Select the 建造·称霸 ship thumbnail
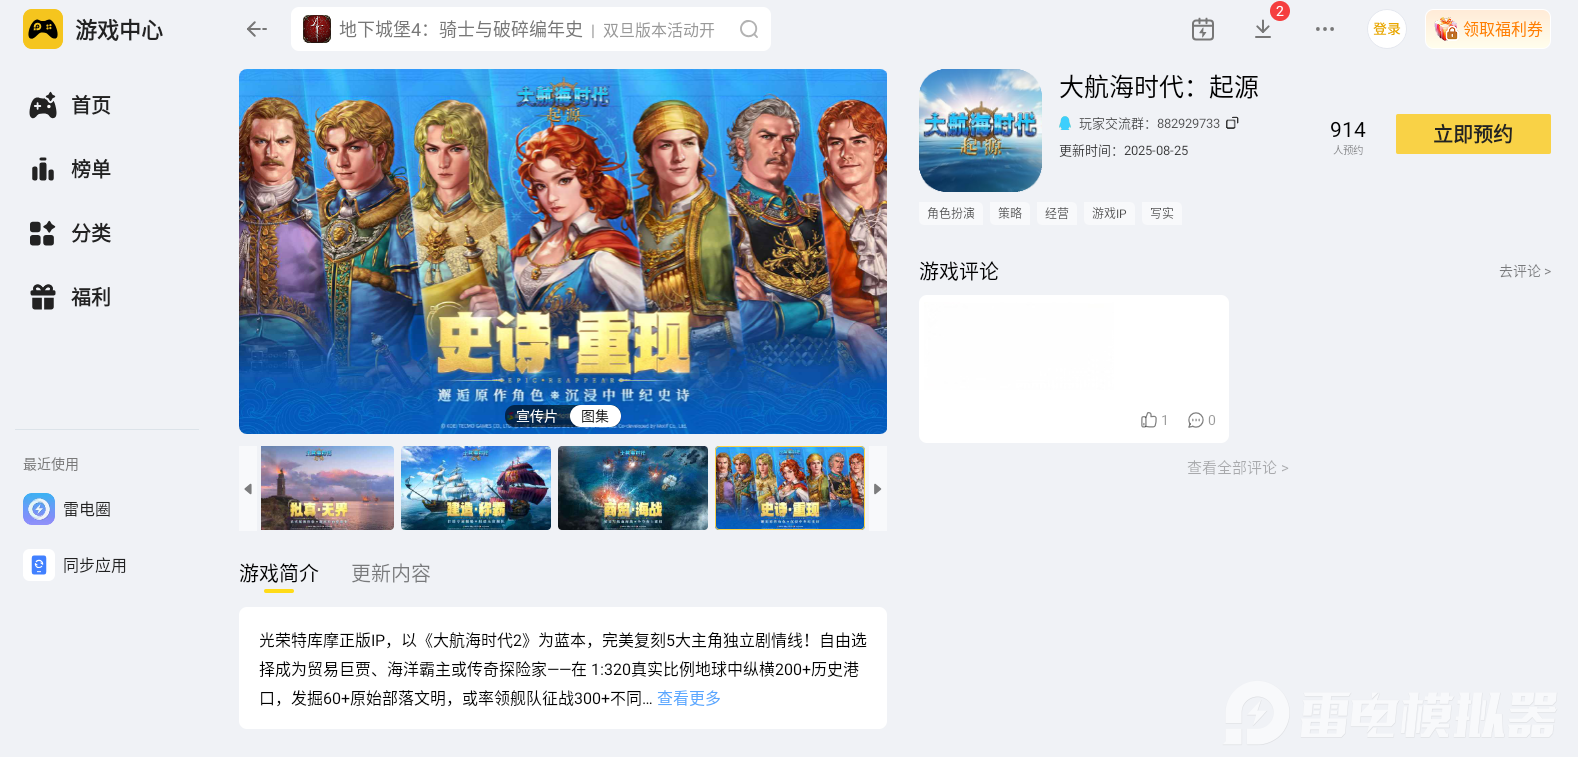Image resolution: width=1578 pixels, height=757 pixels. point(476,488)
